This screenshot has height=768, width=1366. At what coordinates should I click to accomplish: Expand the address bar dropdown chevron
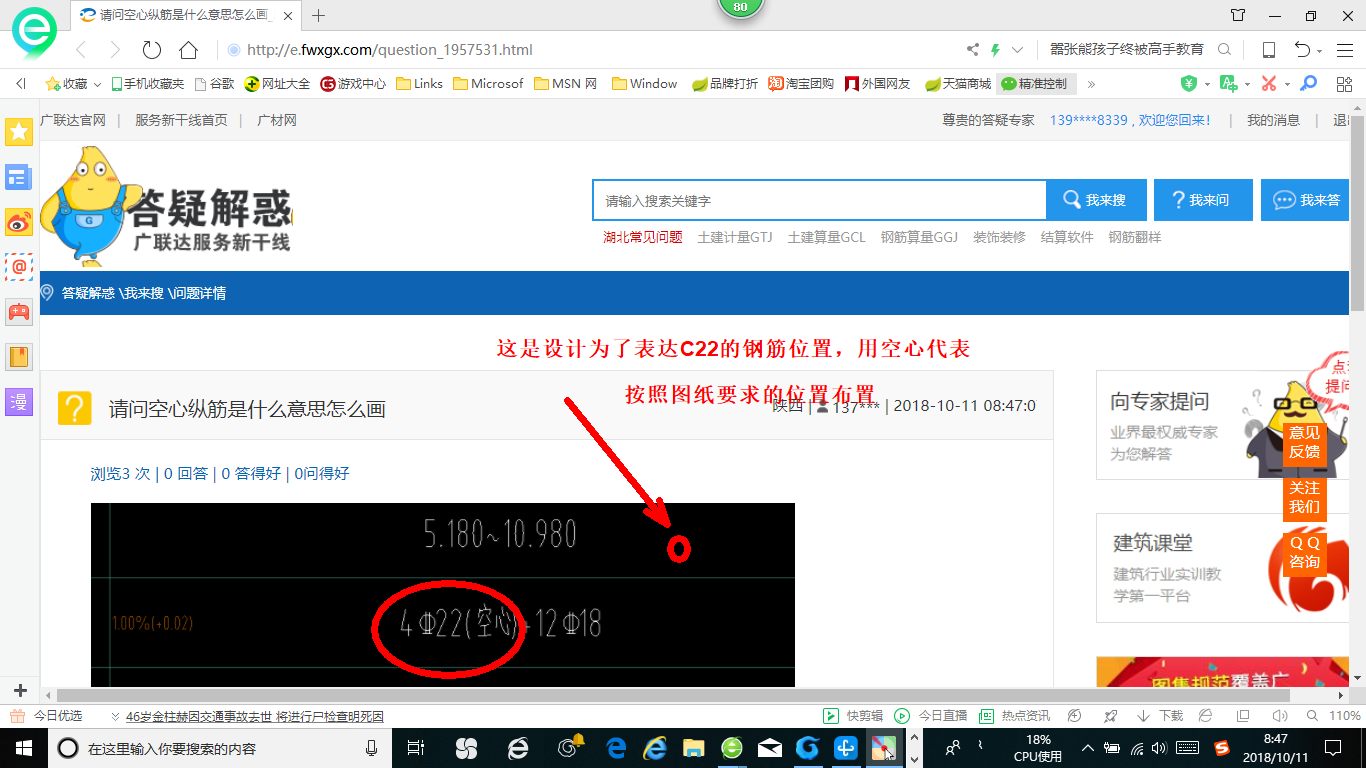coord(1018,50)
